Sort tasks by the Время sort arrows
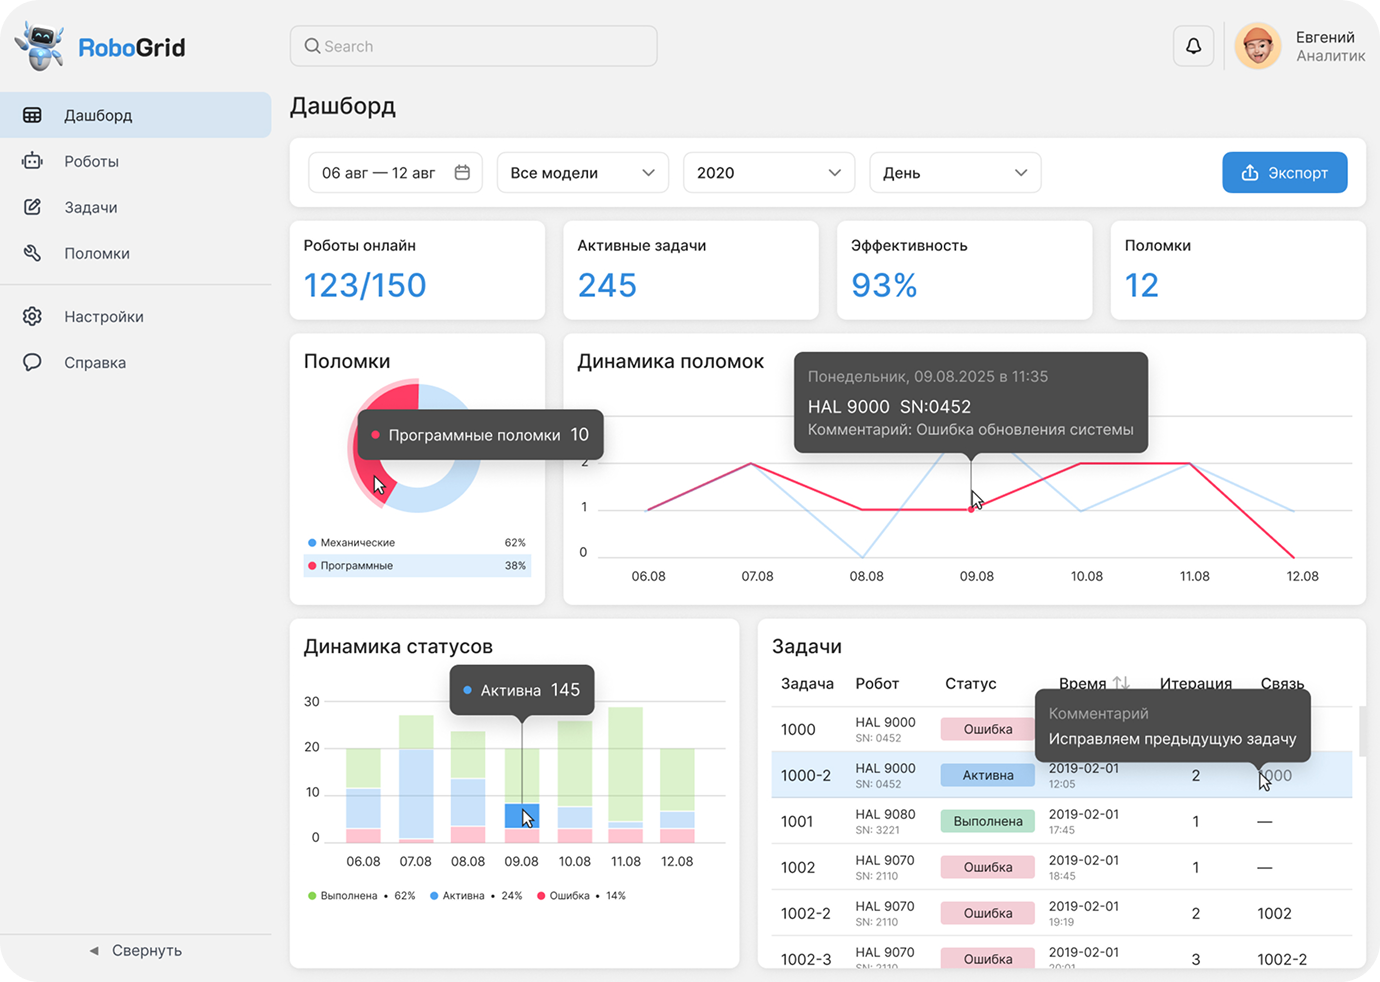1380x982 pixels. 1121,683
